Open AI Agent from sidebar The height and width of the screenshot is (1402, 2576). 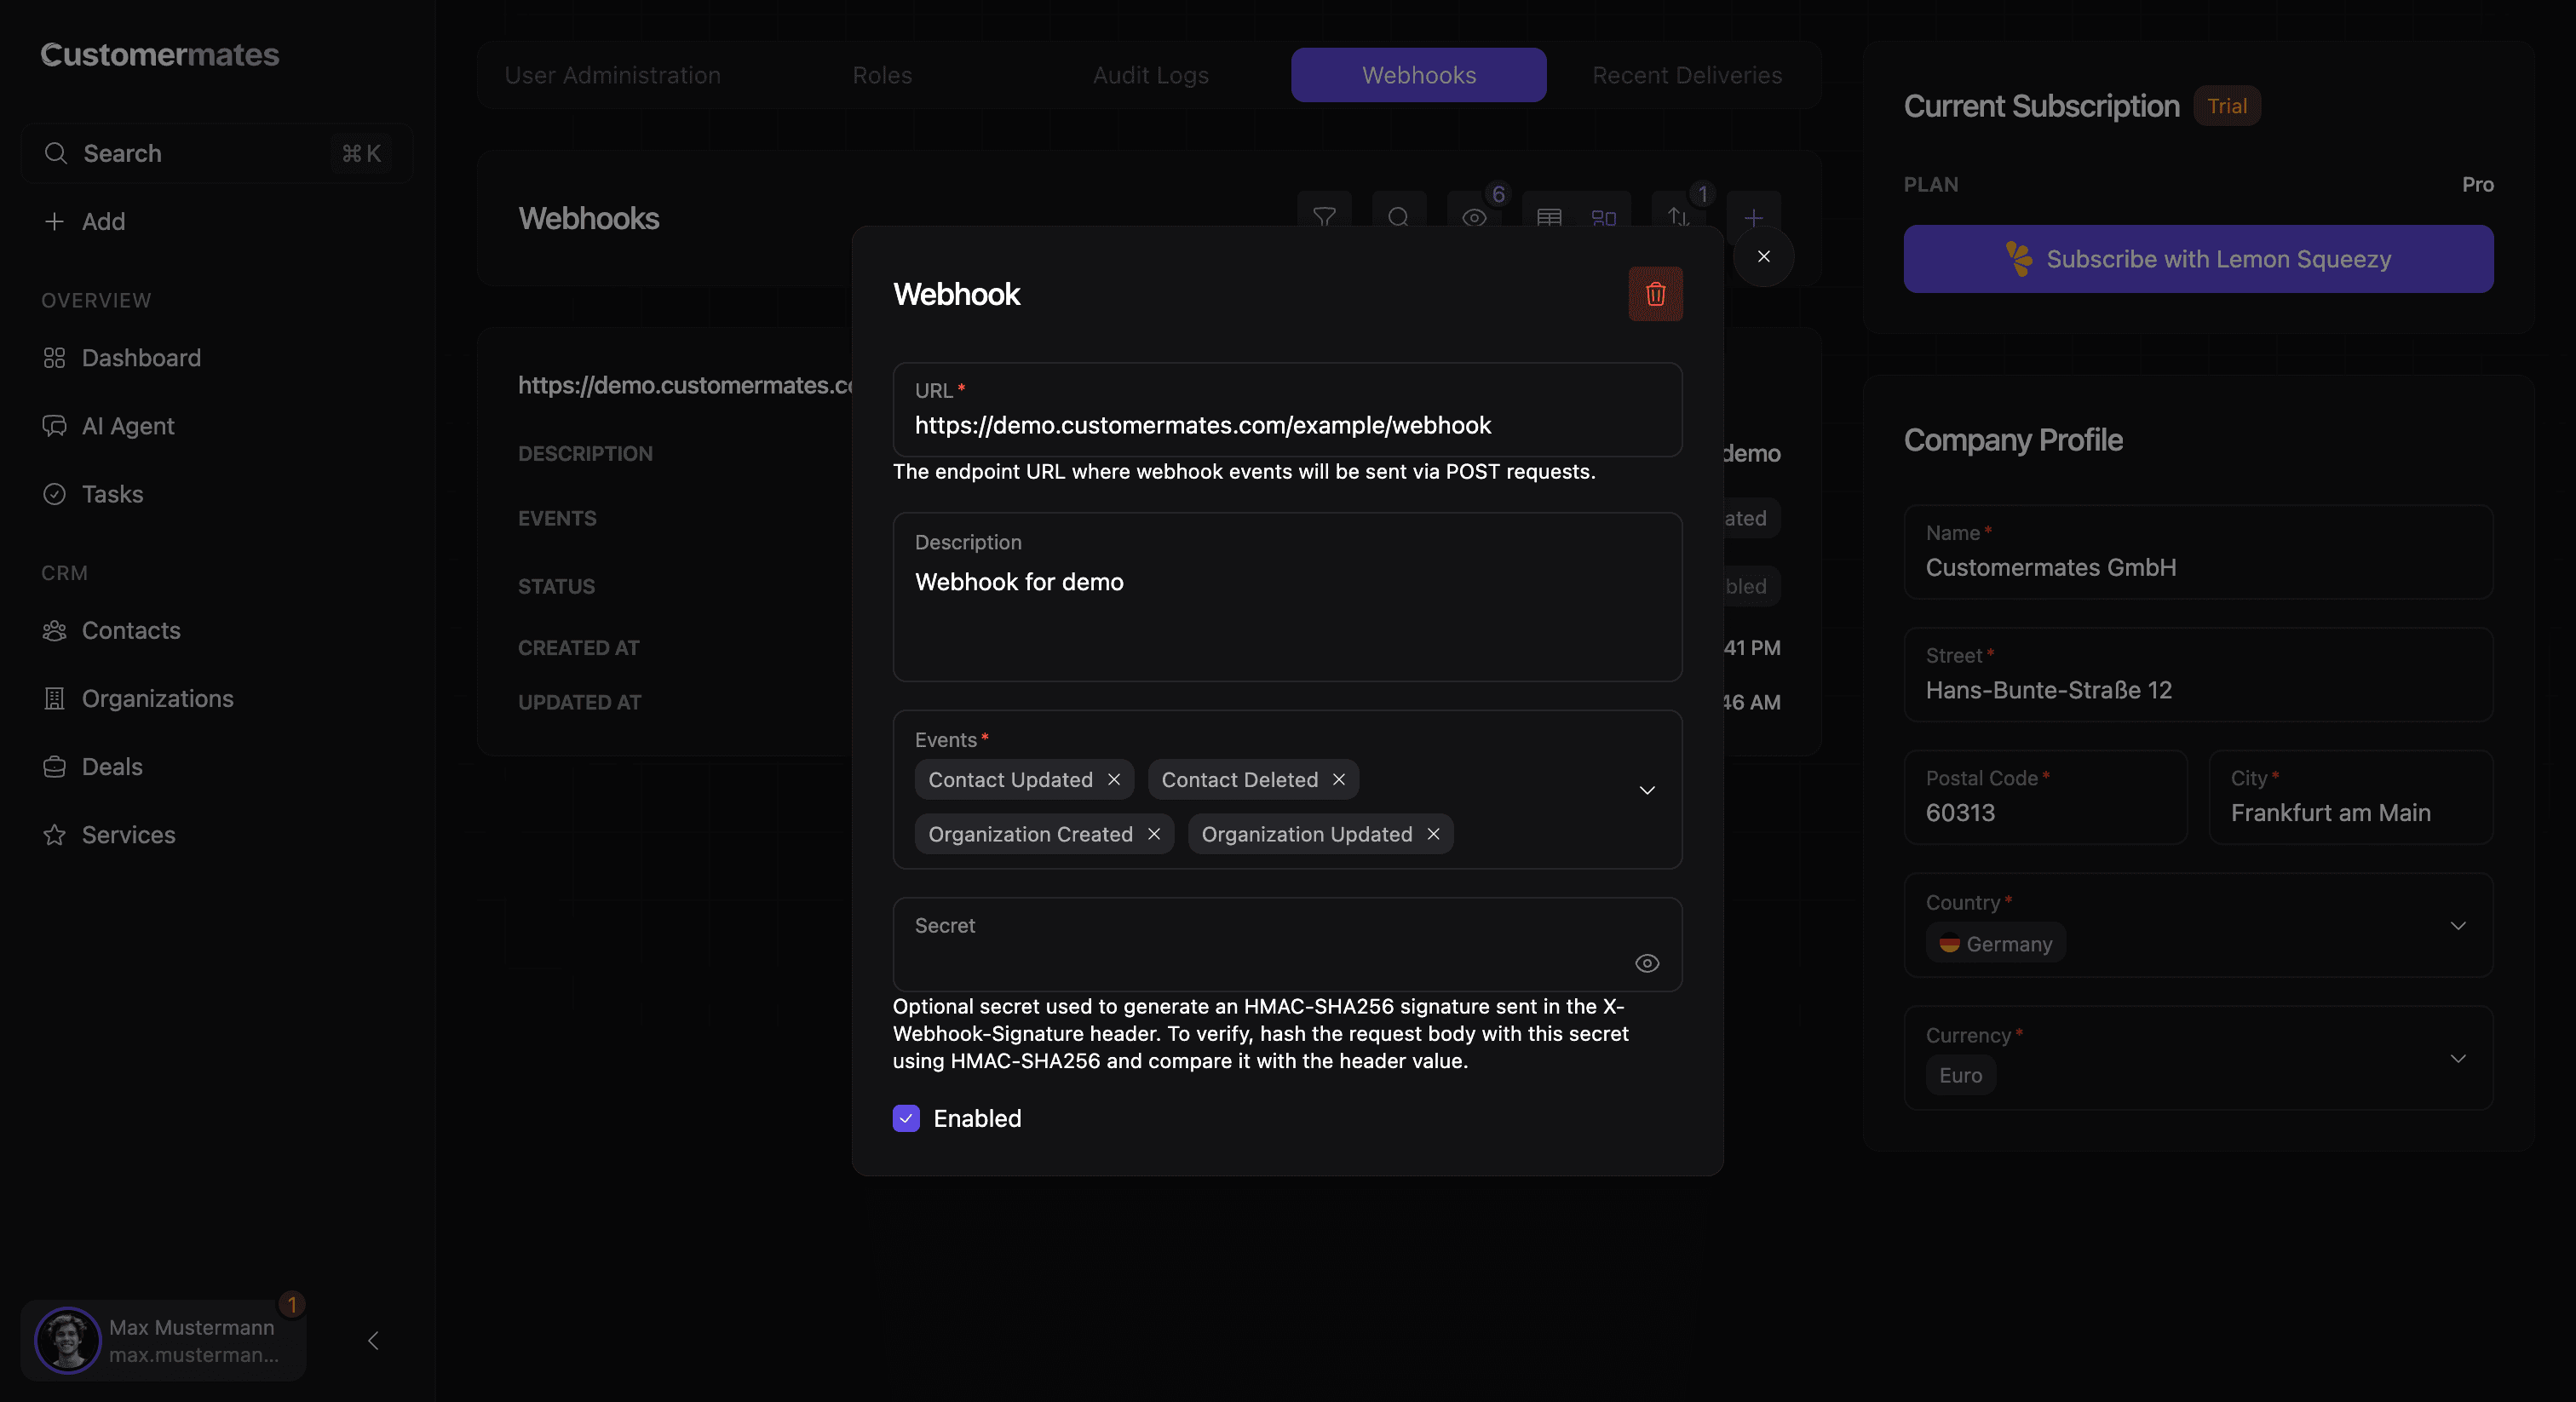127,426
